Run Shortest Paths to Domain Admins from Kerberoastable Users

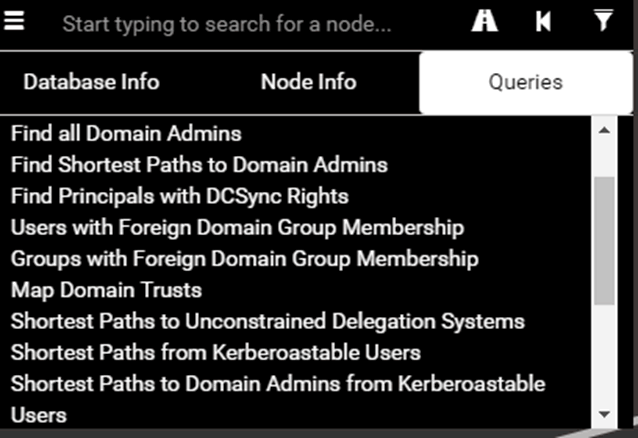pyautogui.click(x=278, y=399)
